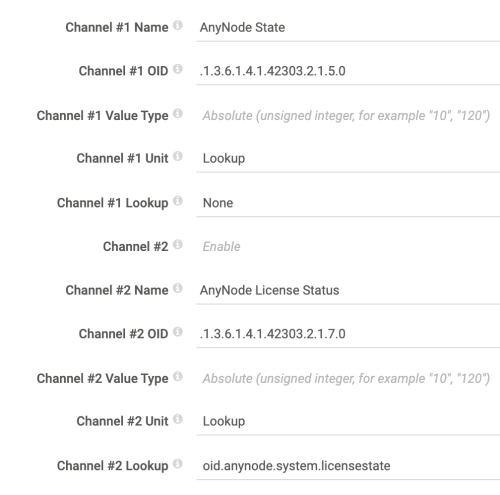
Task: Click the info icon beside Channel #2 Unit
Action: tap(178, 419)
